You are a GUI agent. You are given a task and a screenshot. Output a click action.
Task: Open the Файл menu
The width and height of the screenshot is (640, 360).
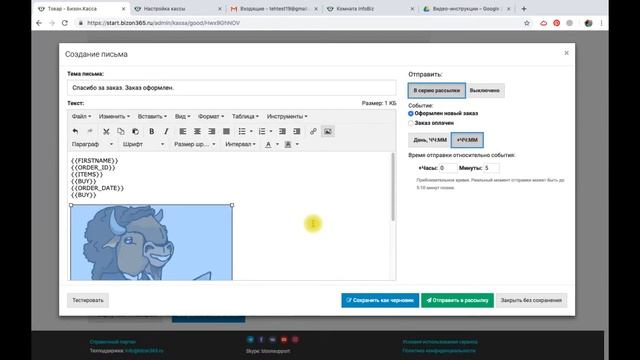[x=81, y=116]
